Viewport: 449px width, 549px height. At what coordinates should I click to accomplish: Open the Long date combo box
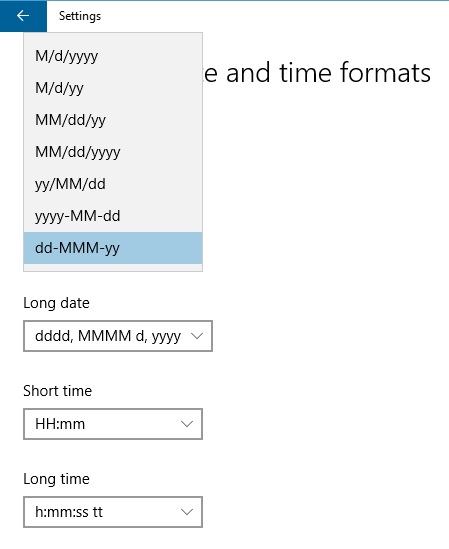(118, 336)
